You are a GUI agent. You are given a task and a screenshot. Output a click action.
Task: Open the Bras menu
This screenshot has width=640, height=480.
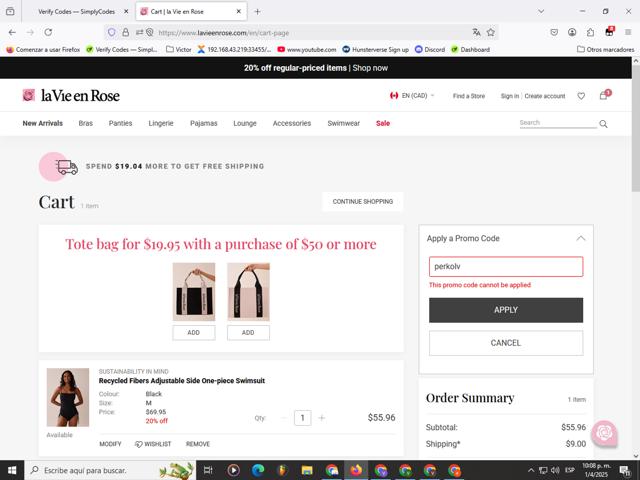coord(86,123)
